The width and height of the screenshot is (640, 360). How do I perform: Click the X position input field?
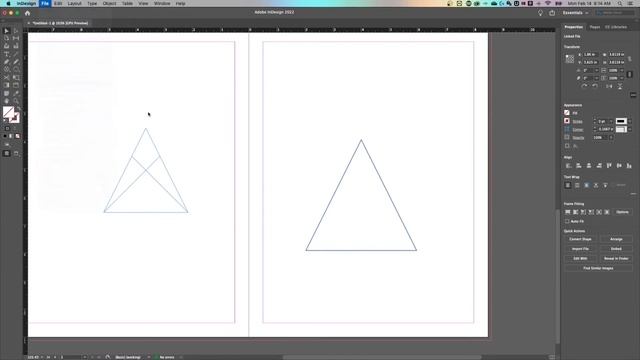coord(590,54)
